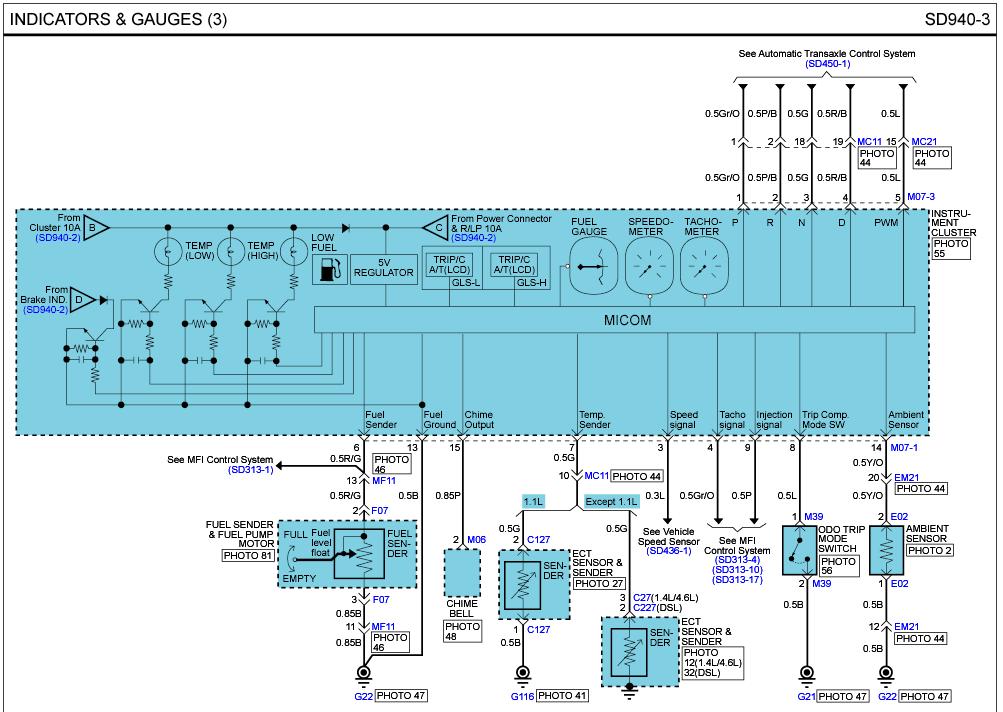The width and height of the screenshot is (1003, 712).
Task: Click the G116 ground label
Action: click(523, 697)
